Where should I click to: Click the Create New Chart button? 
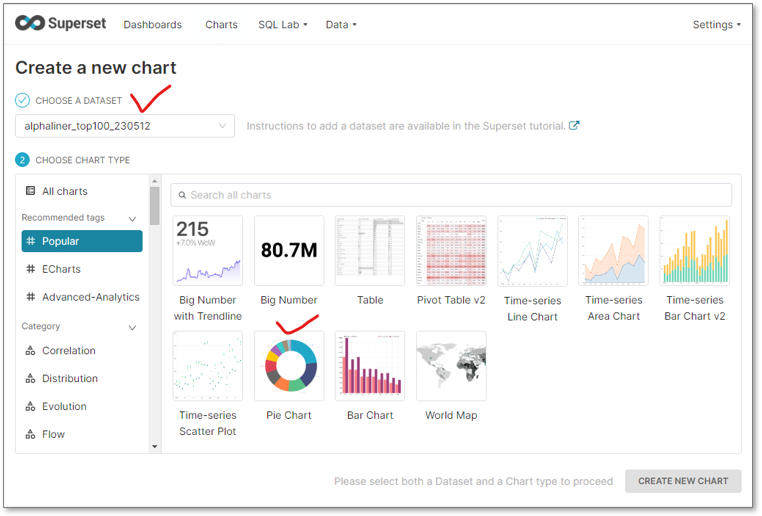click(x=683, y=481)
